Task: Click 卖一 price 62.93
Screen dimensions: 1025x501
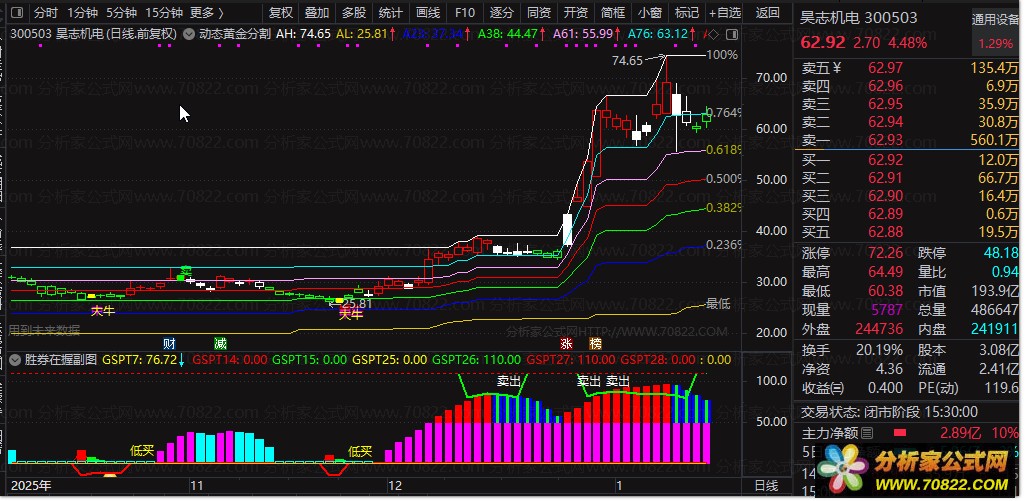Action: pyautogui.click(x=886, y=140)
